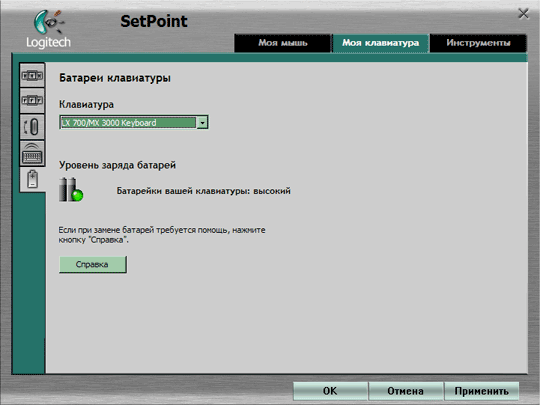Viewport: 540px width, 405px height.
Task: Click the SetPoint title text
Action: (154, 21)
